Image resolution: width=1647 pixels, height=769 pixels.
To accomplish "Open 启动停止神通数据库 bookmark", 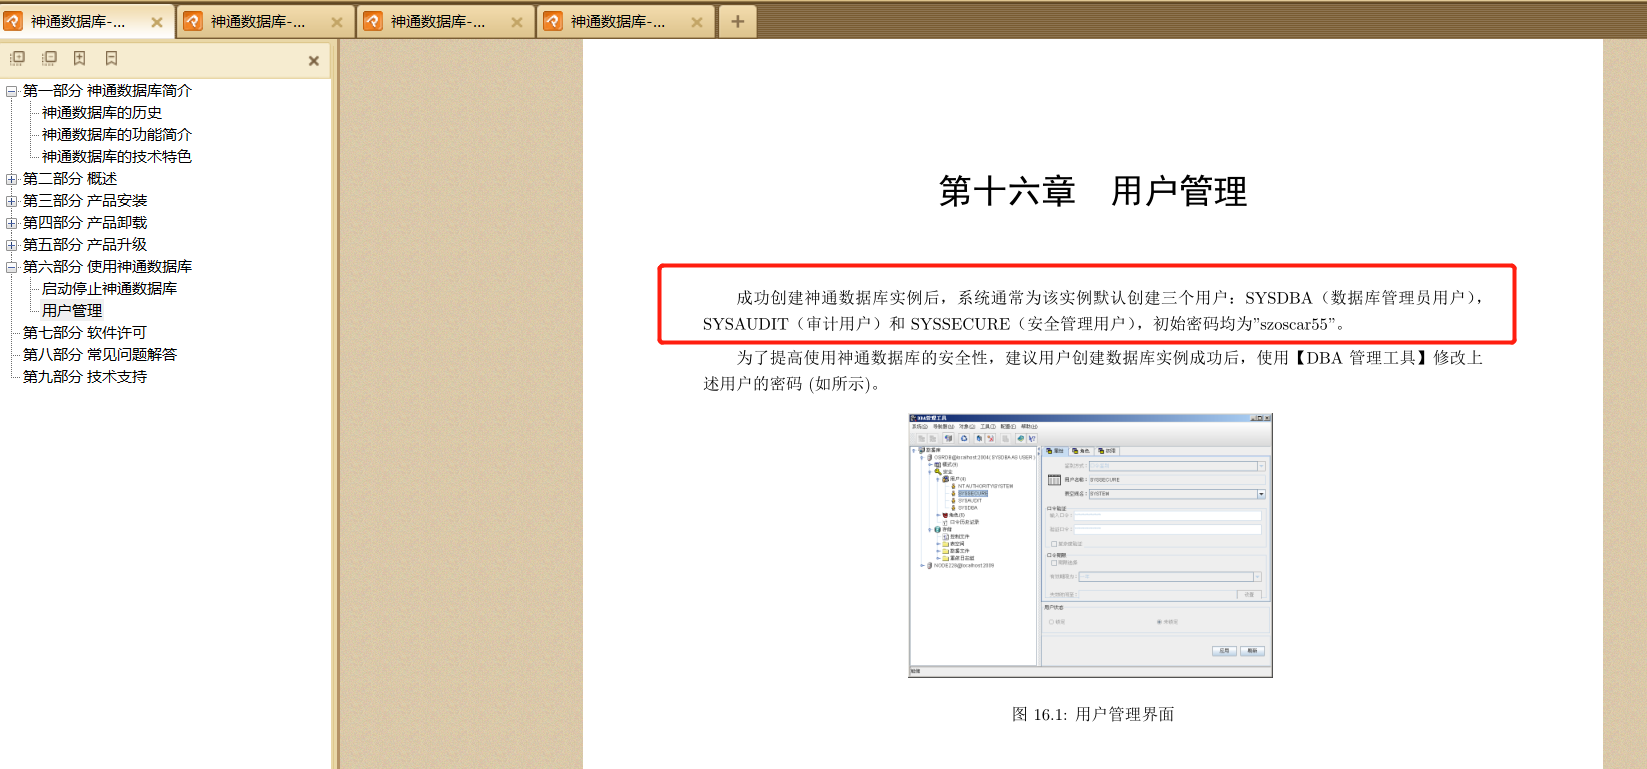I will (109, 289).
